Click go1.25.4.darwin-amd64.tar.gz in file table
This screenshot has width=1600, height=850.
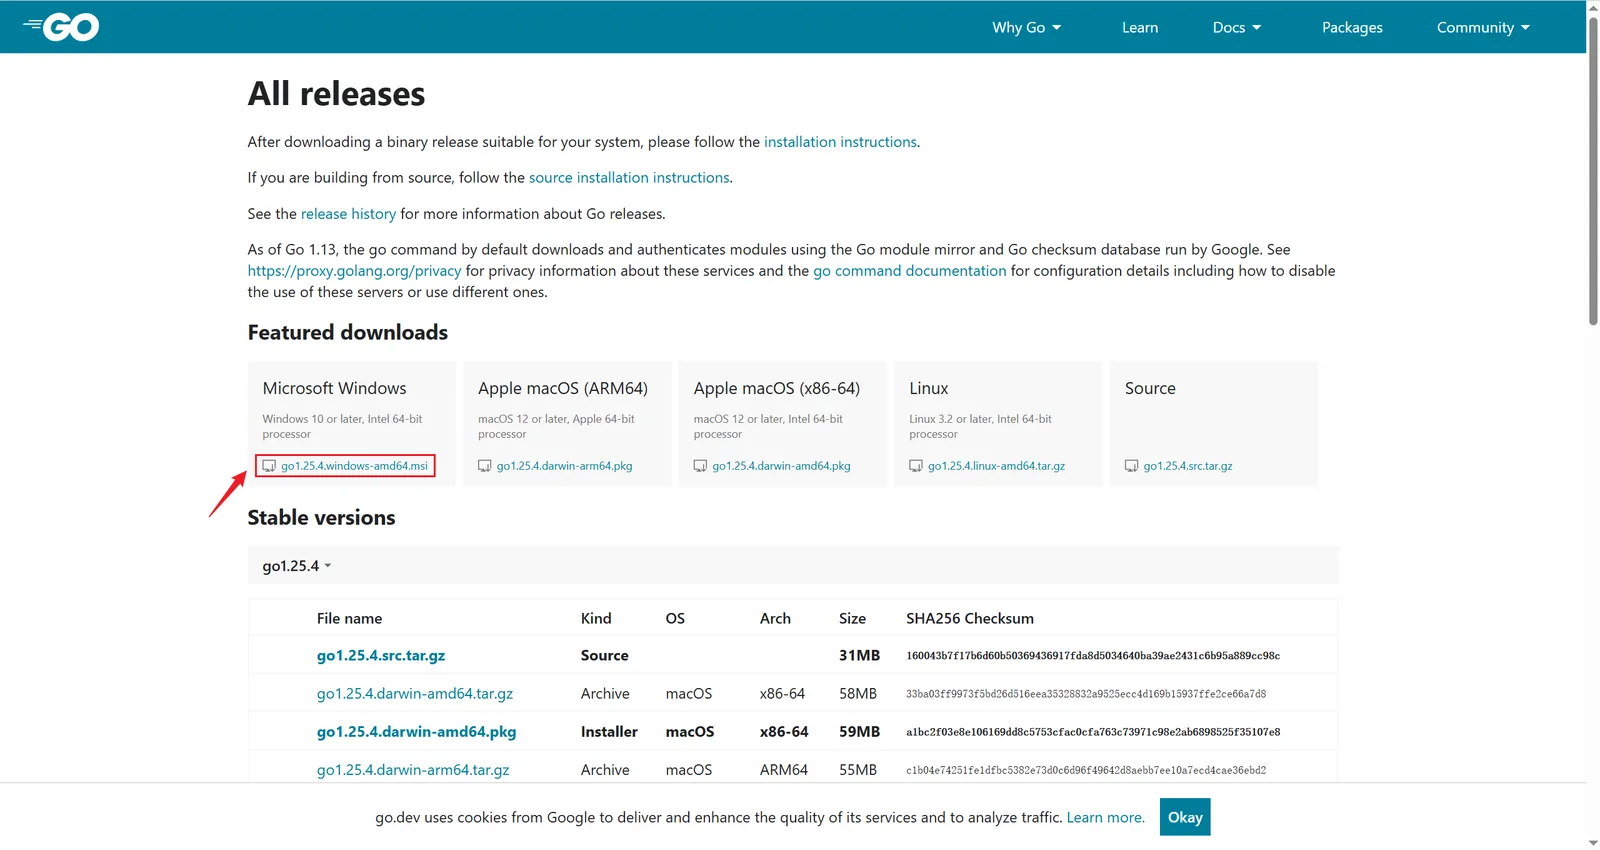pos(415,694)
